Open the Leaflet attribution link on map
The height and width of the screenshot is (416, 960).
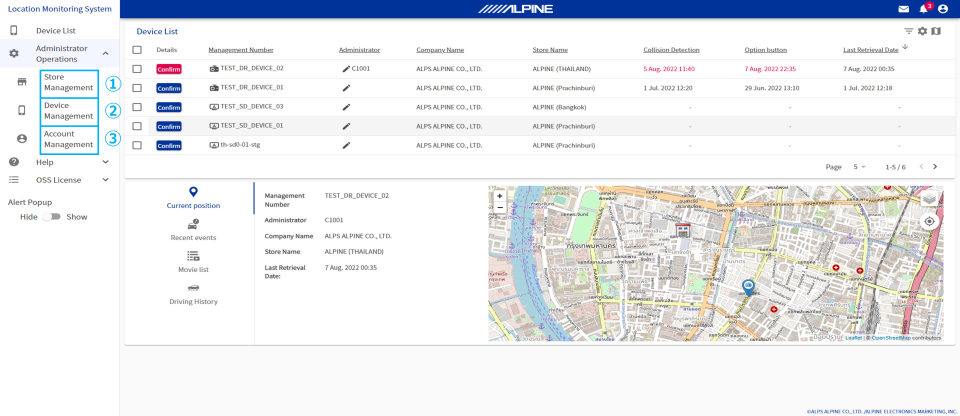coord(853,338)
